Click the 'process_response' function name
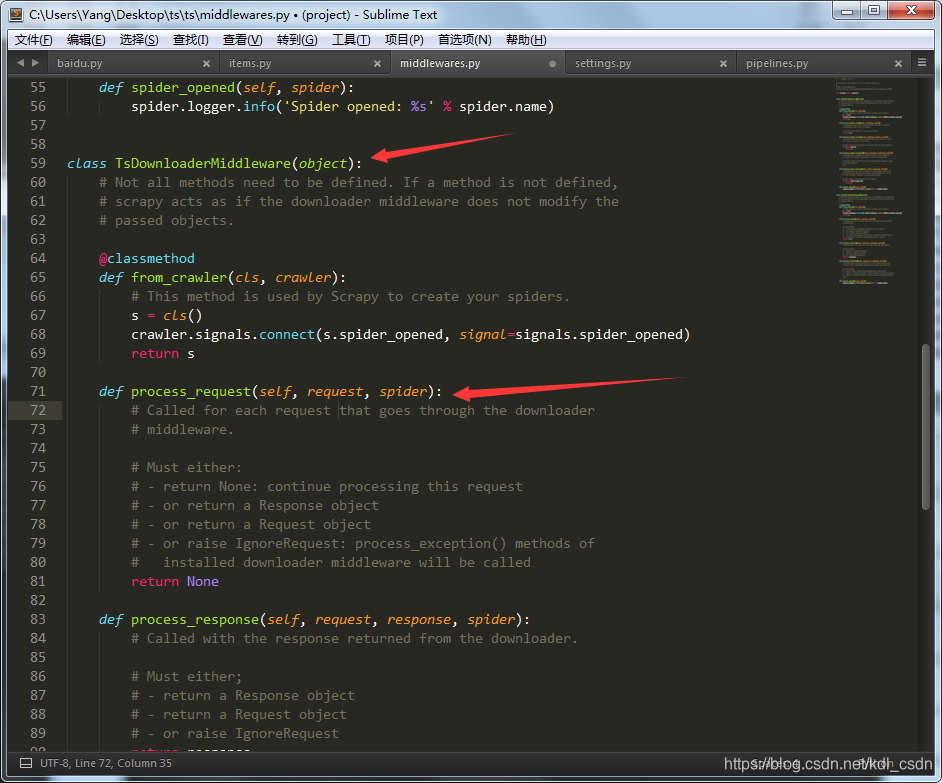The height and width of the screenshot is (783, 942). (x=195, y=620)
